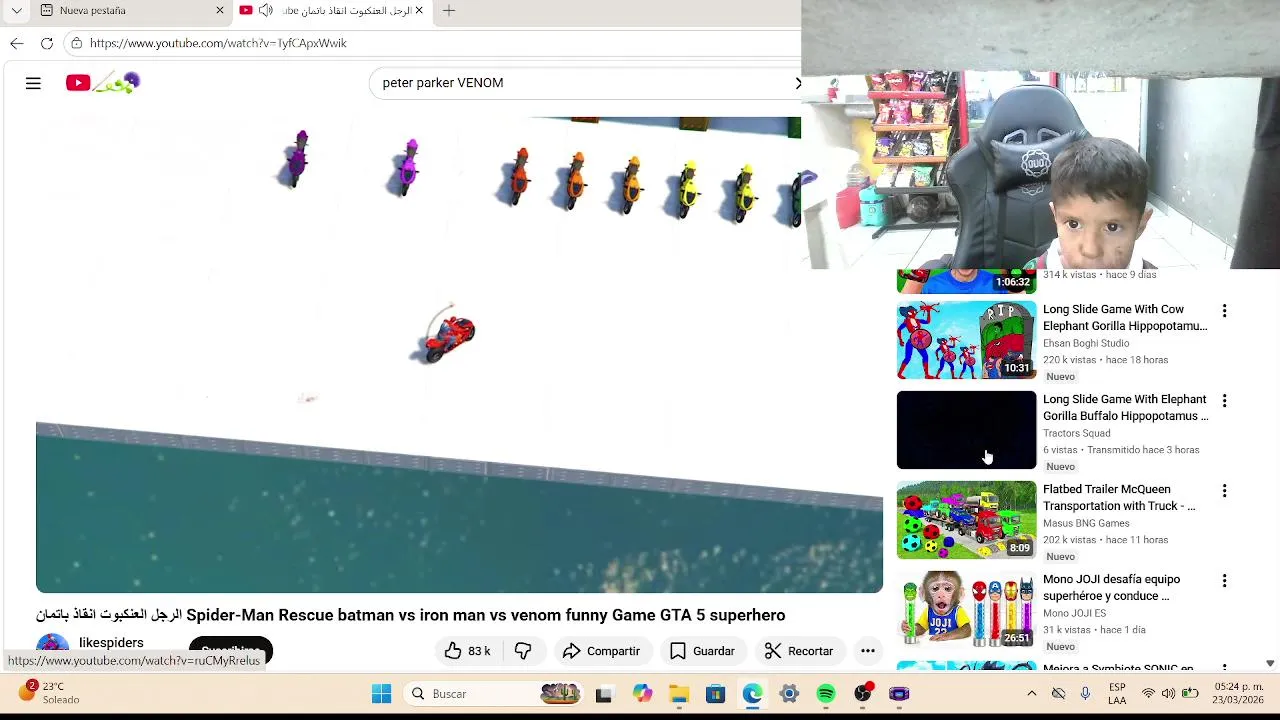
Task: Open more video actions menu
Action: coord(868,651)
